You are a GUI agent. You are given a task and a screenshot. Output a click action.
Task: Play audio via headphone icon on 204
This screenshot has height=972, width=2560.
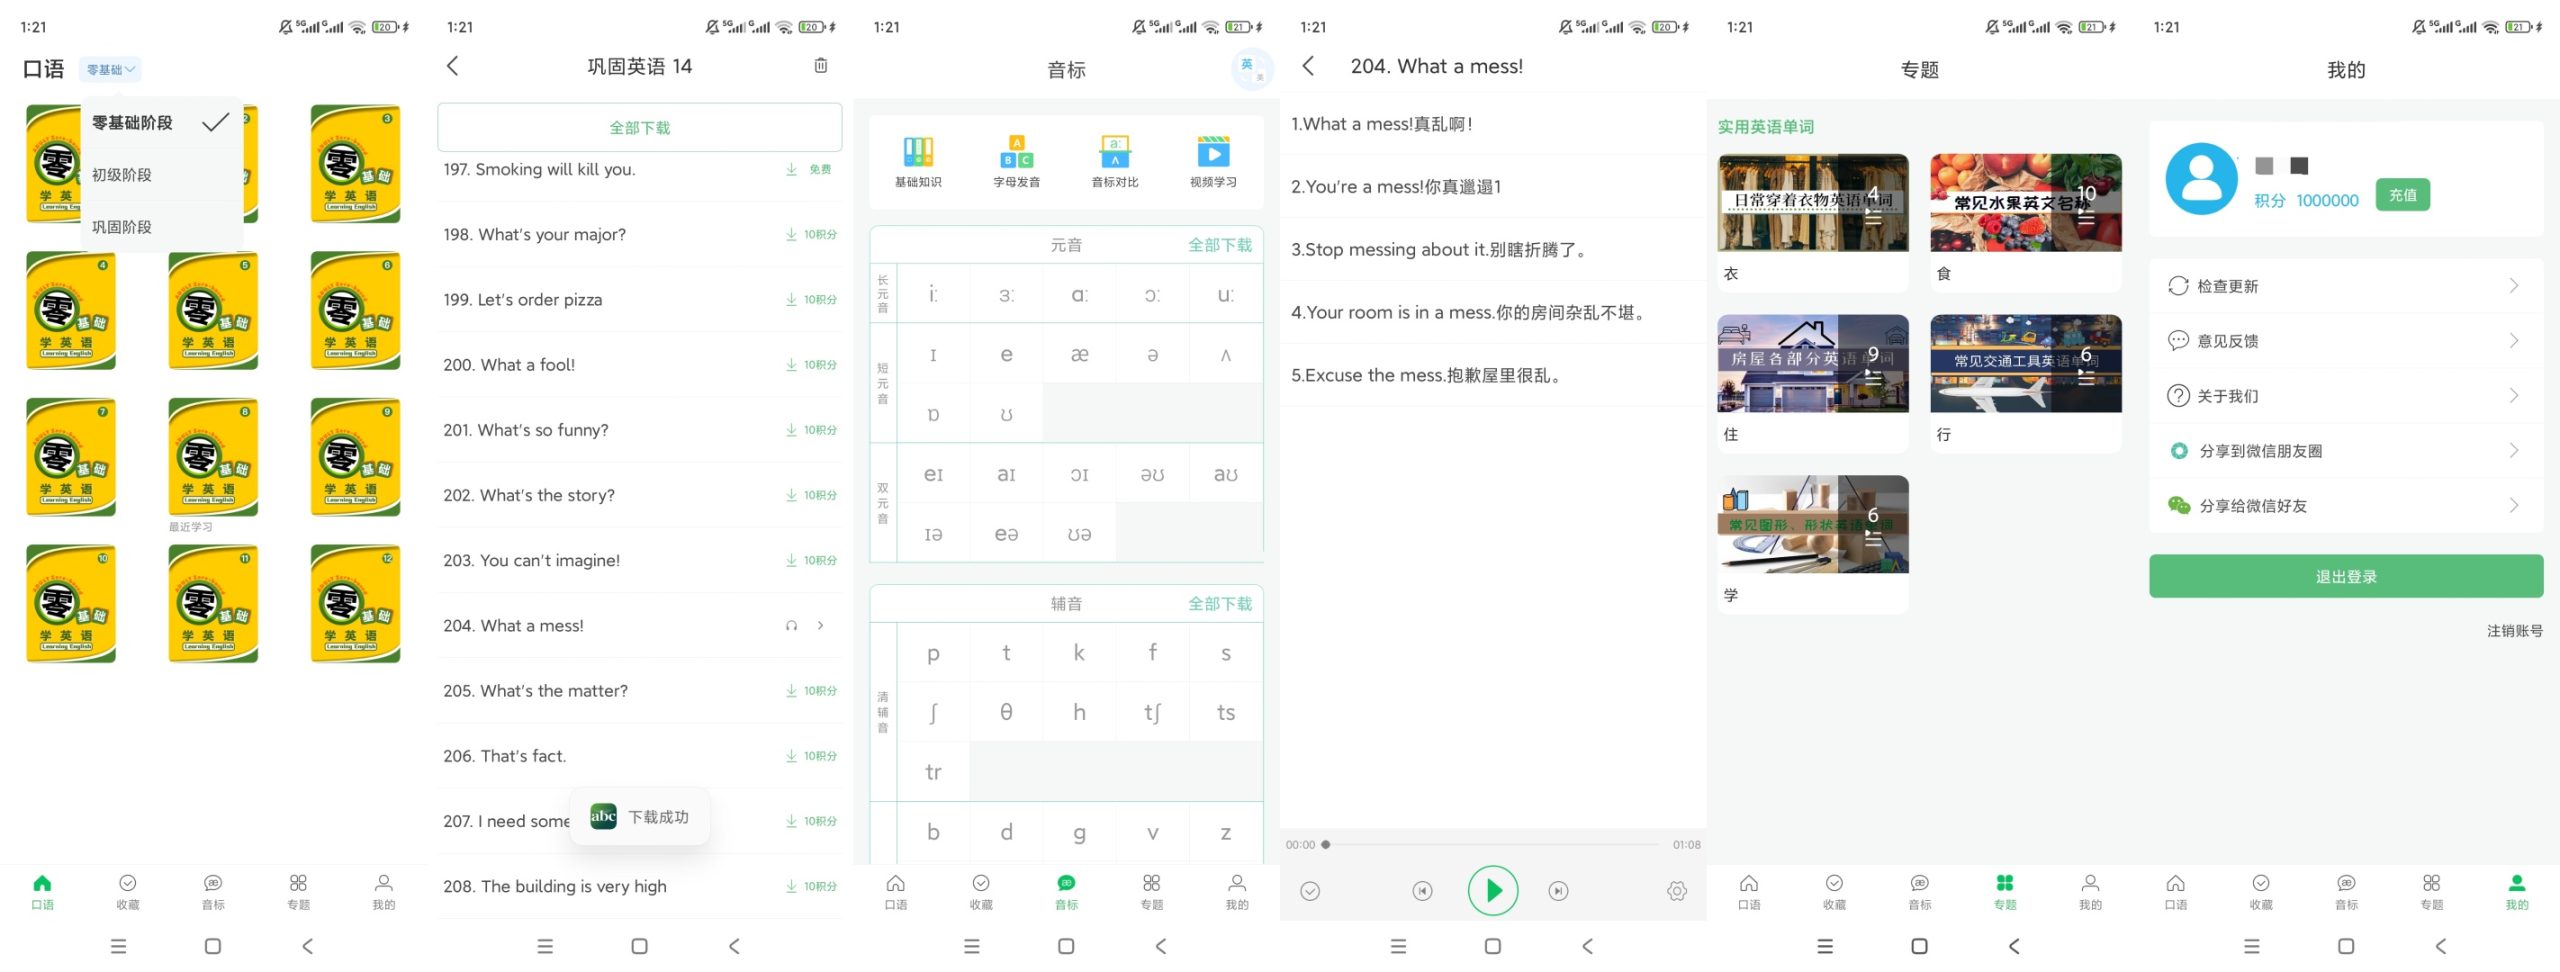[x=791, y=625]
